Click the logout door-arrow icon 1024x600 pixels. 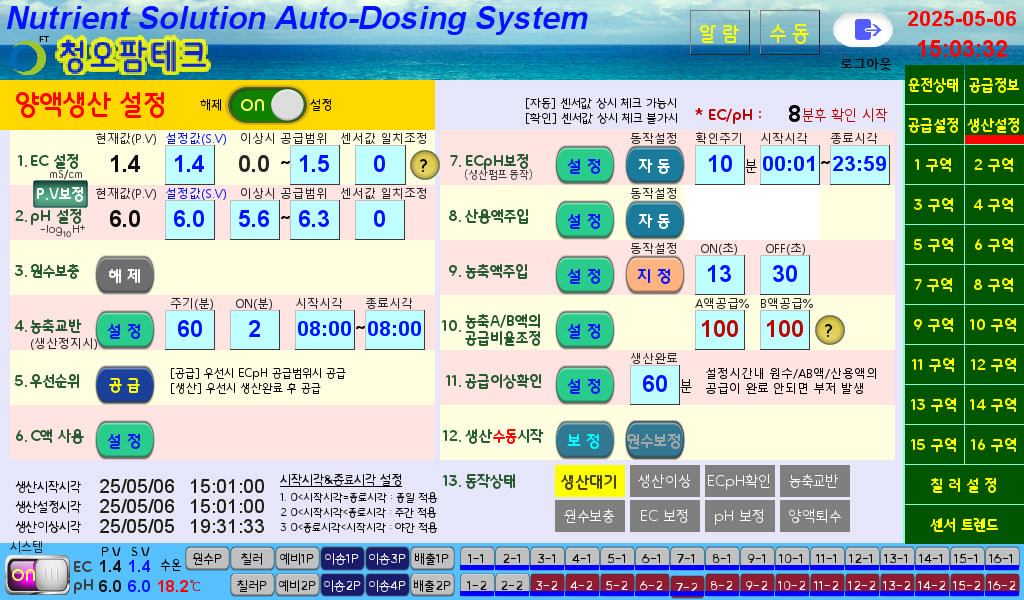pyautogui.click(x=862, y=30)
